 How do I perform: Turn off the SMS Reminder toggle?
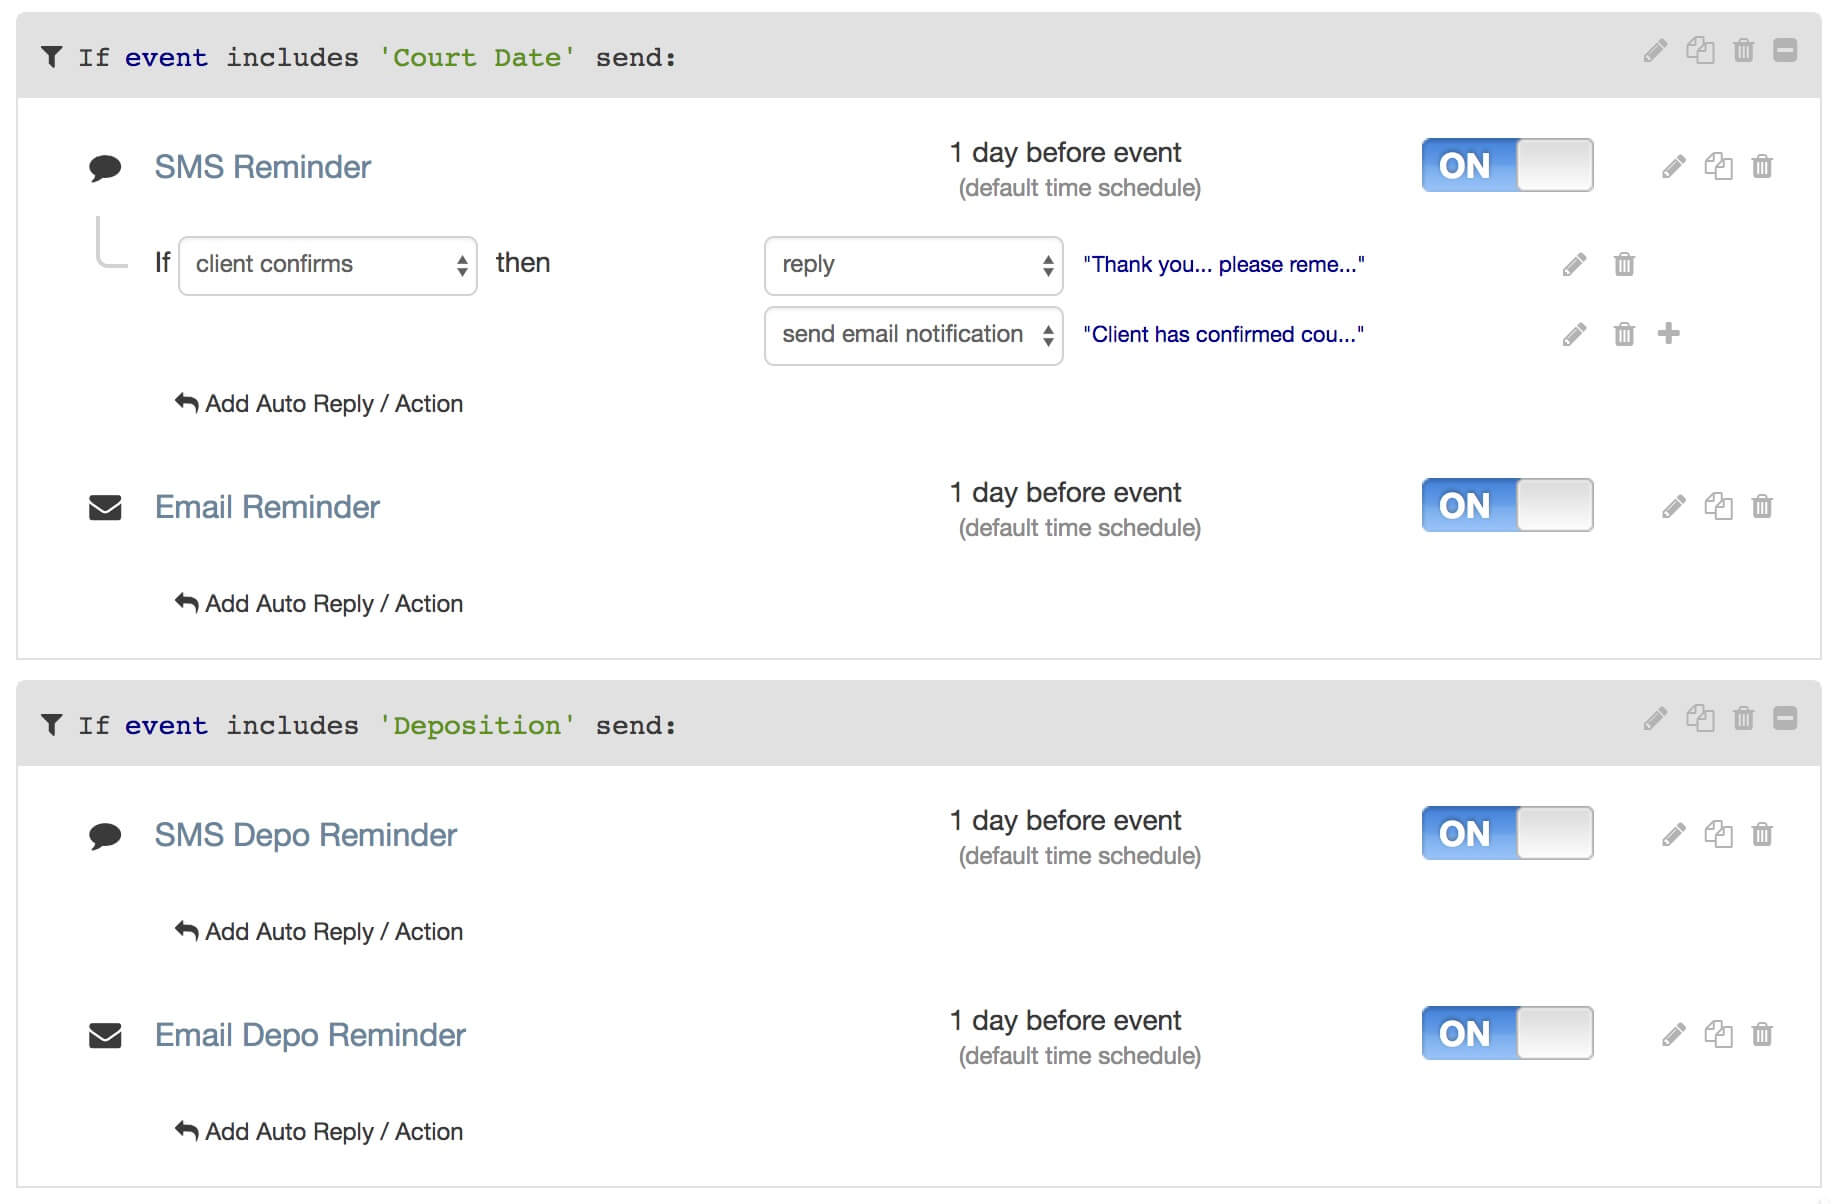coord(1507,165)
